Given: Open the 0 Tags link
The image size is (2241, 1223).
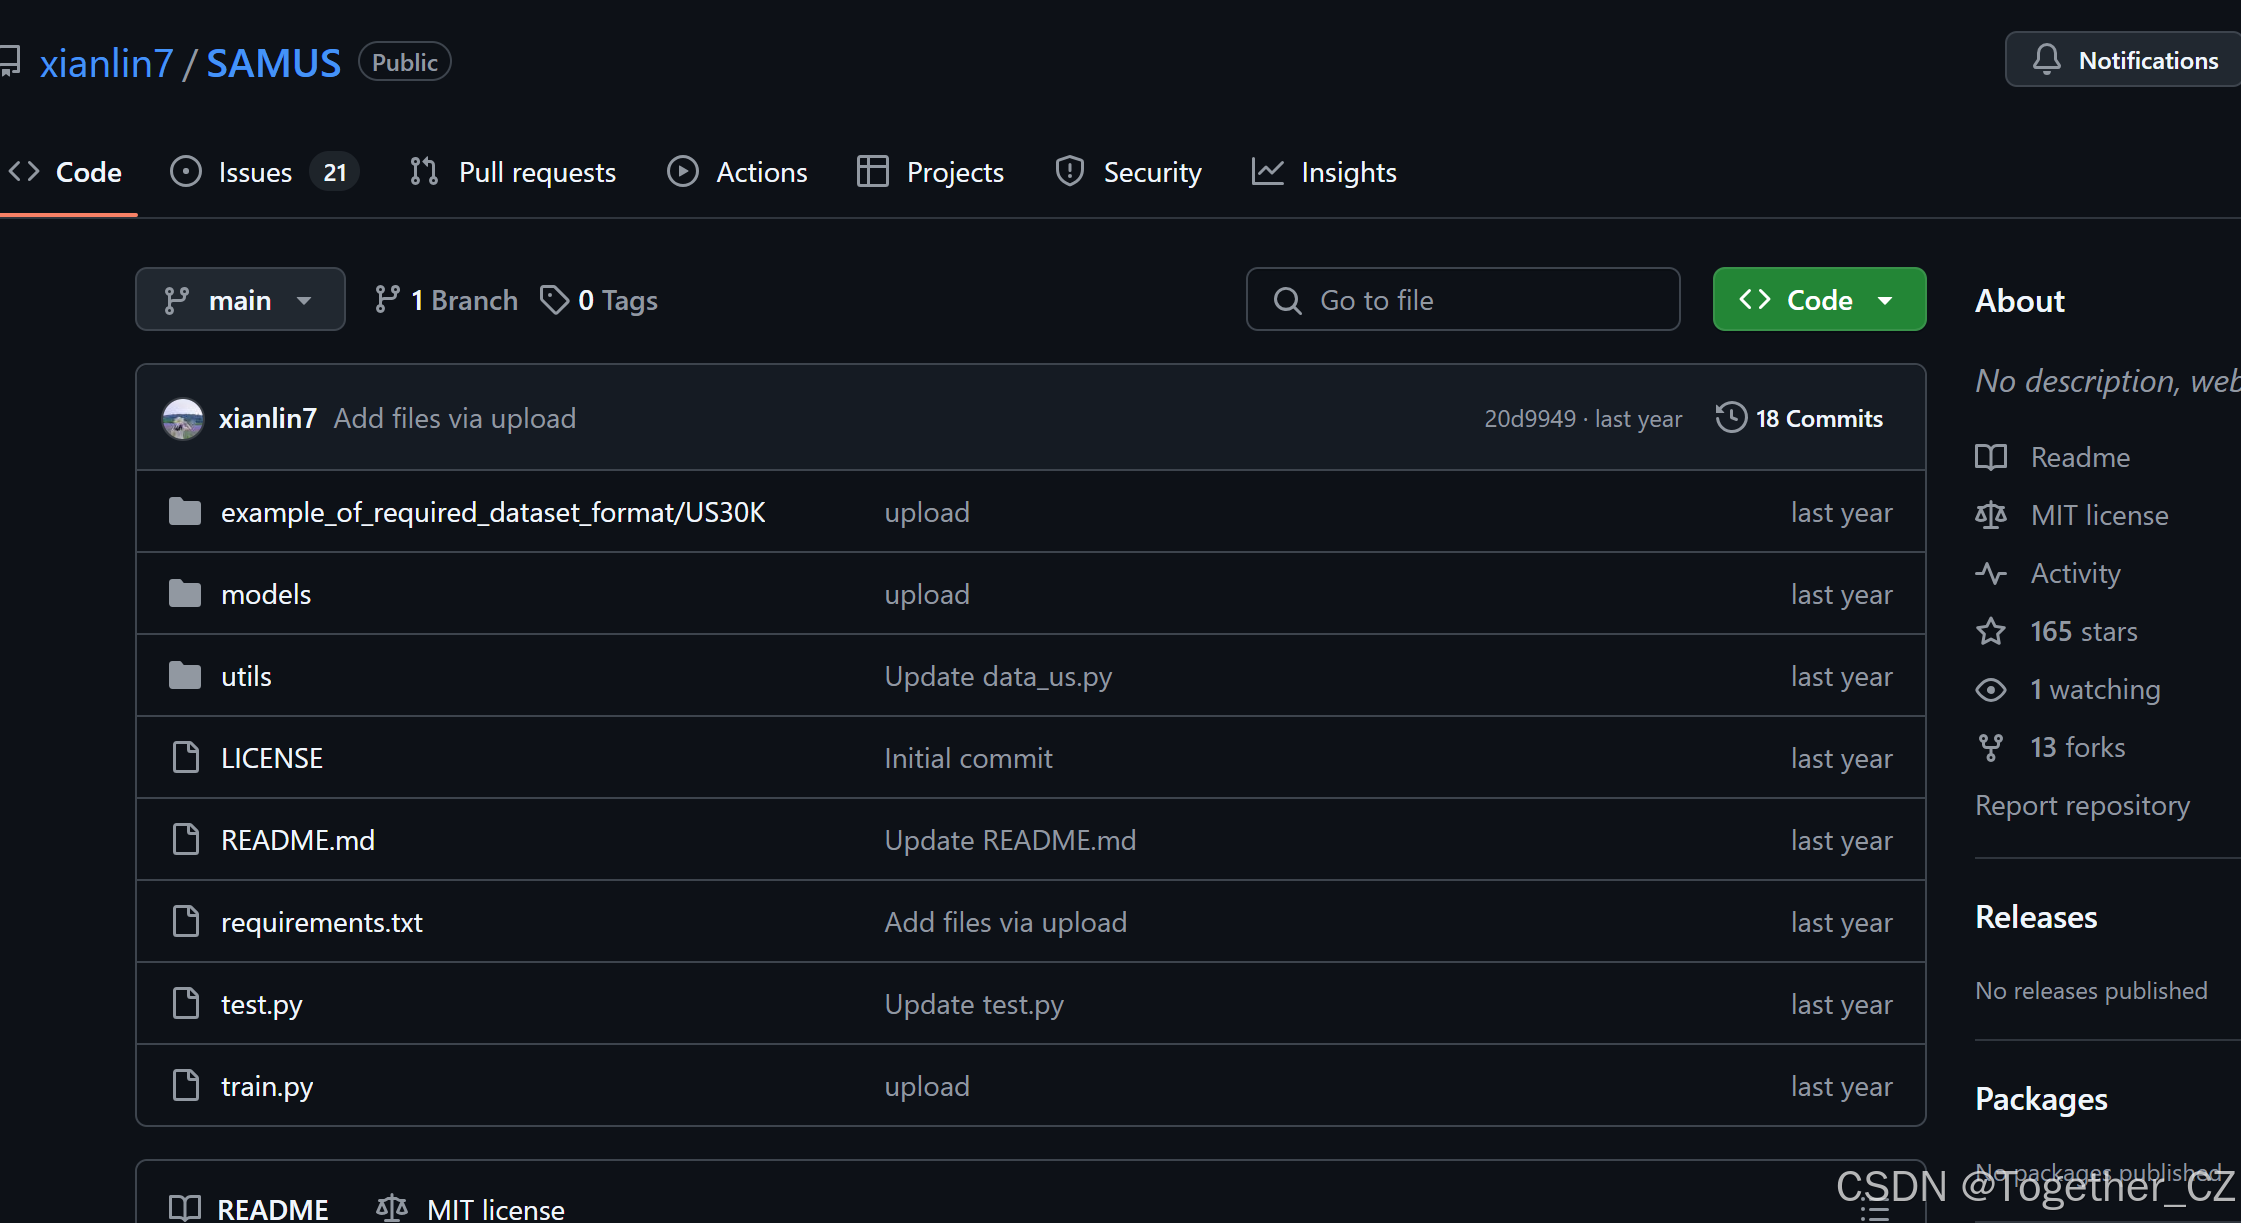Looking at the screenshot, I should coord(599,300).
